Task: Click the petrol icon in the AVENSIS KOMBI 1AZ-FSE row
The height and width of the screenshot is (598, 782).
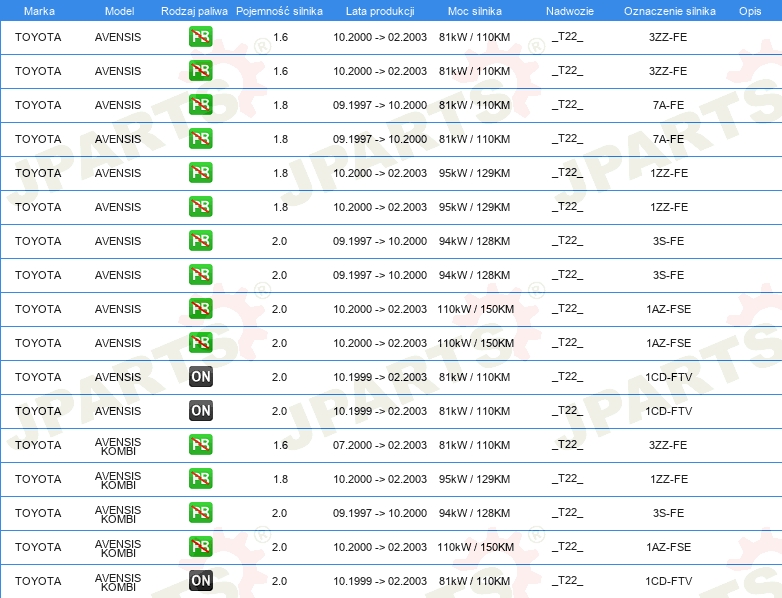Action: tap(200, 546)
